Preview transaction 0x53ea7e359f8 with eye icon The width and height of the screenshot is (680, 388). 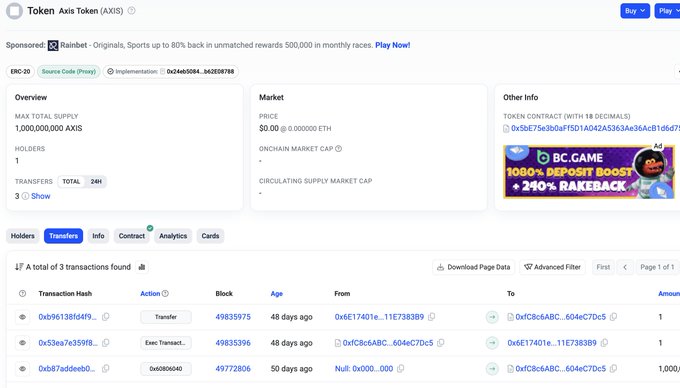click(23, 343)
